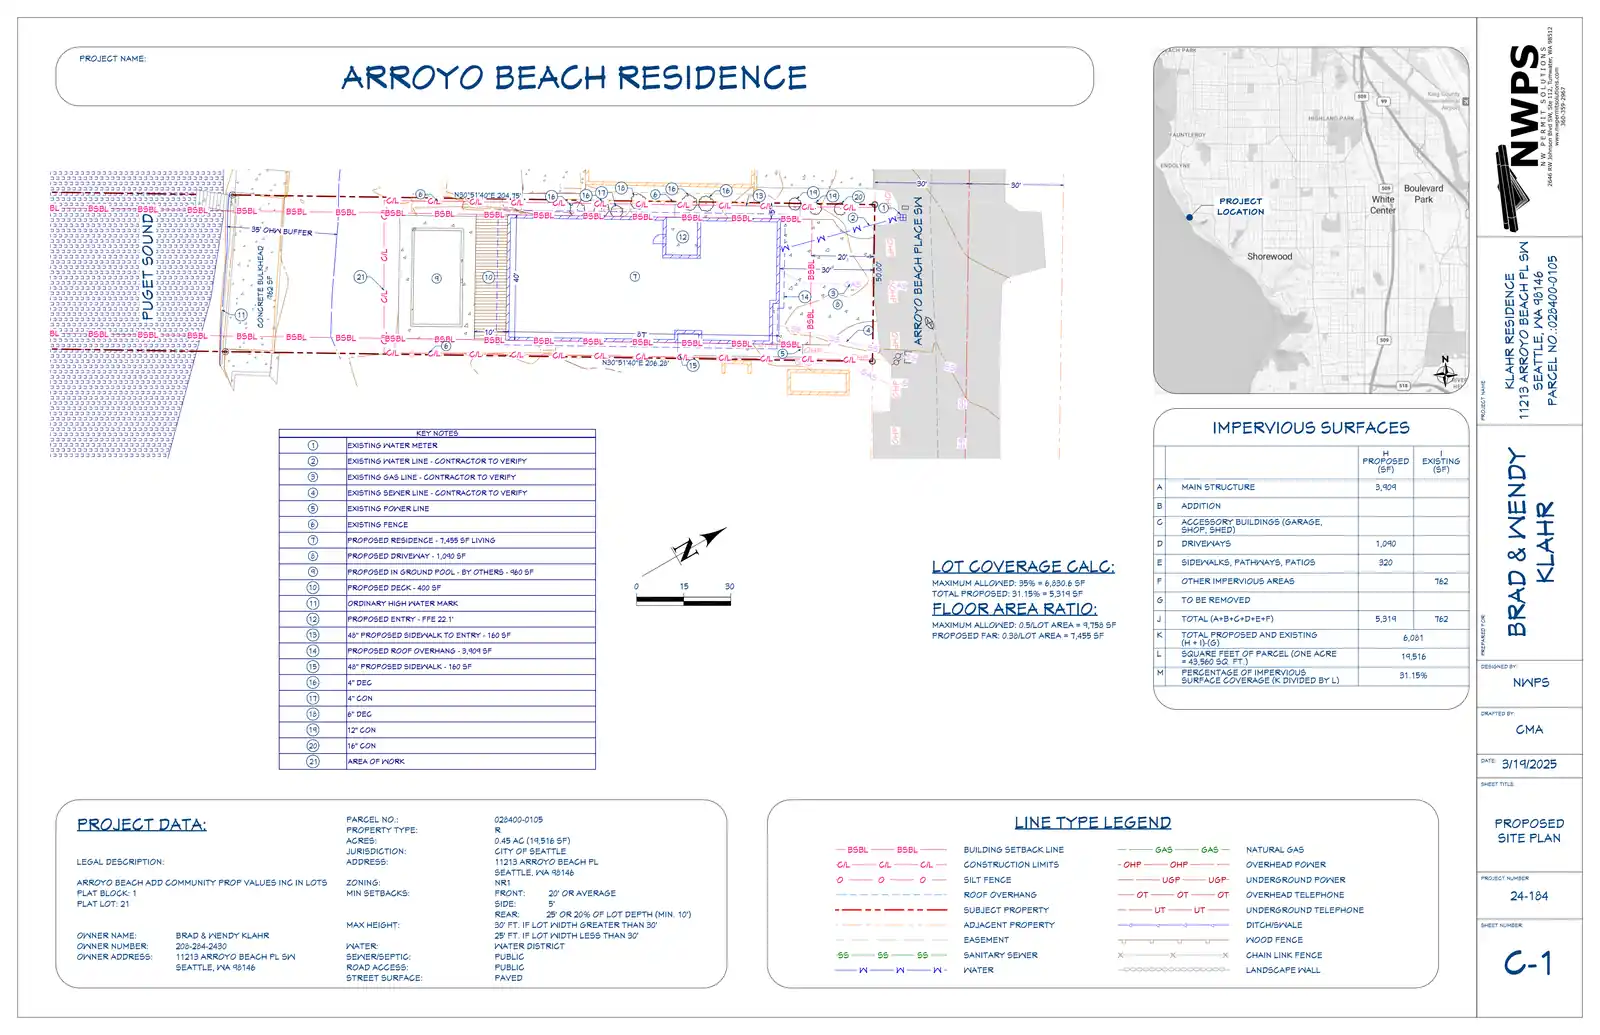The width and height of the screenshot is (1600, 1035).
Task: Select the 'ARROYO BEACH RESIDENCE' title
Action: pyautogui.click(x=574, y=77)
